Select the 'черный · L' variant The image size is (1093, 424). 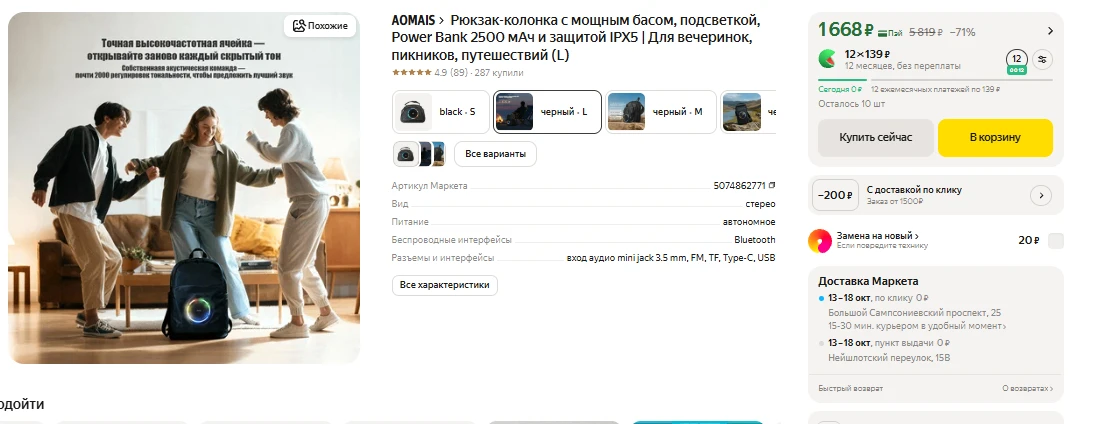pos(547,112)
